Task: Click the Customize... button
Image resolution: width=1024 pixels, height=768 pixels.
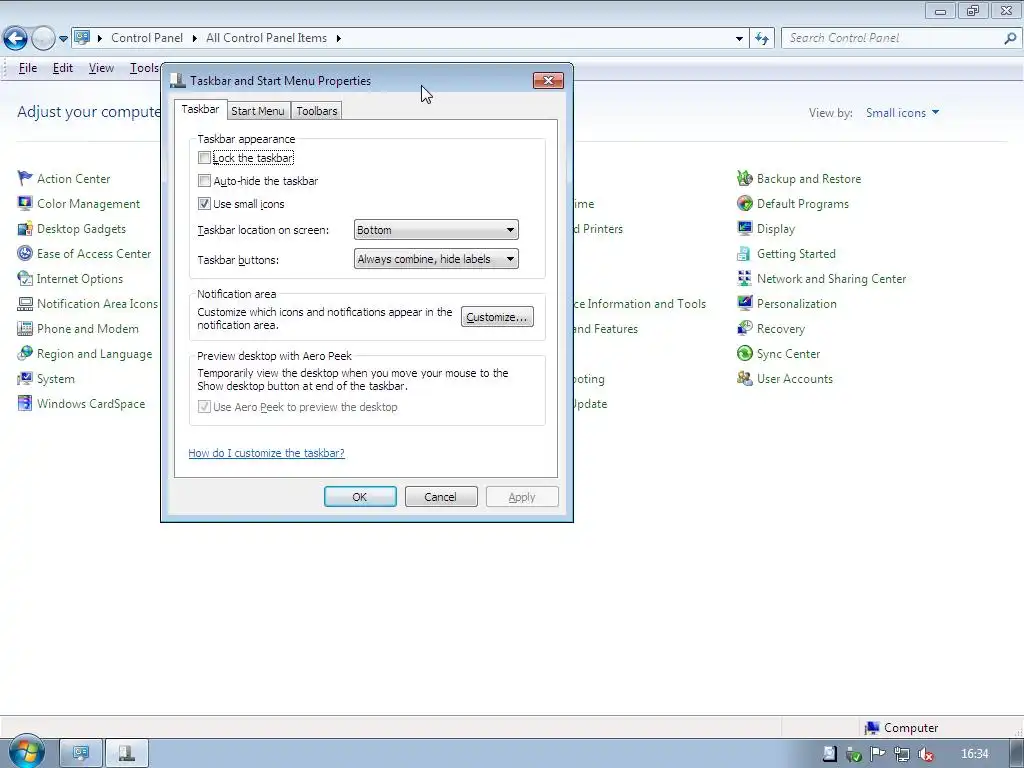Action: (x=497, y=317)
